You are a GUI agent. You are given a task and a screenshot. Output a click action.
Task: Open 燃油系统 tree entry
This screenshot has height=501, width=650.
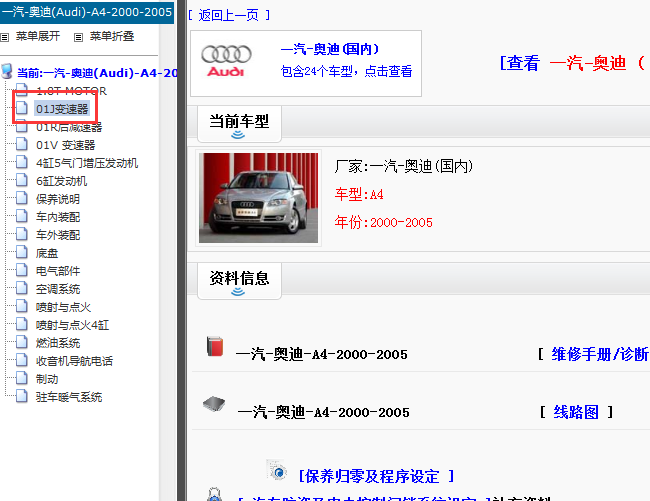[58, 343]
